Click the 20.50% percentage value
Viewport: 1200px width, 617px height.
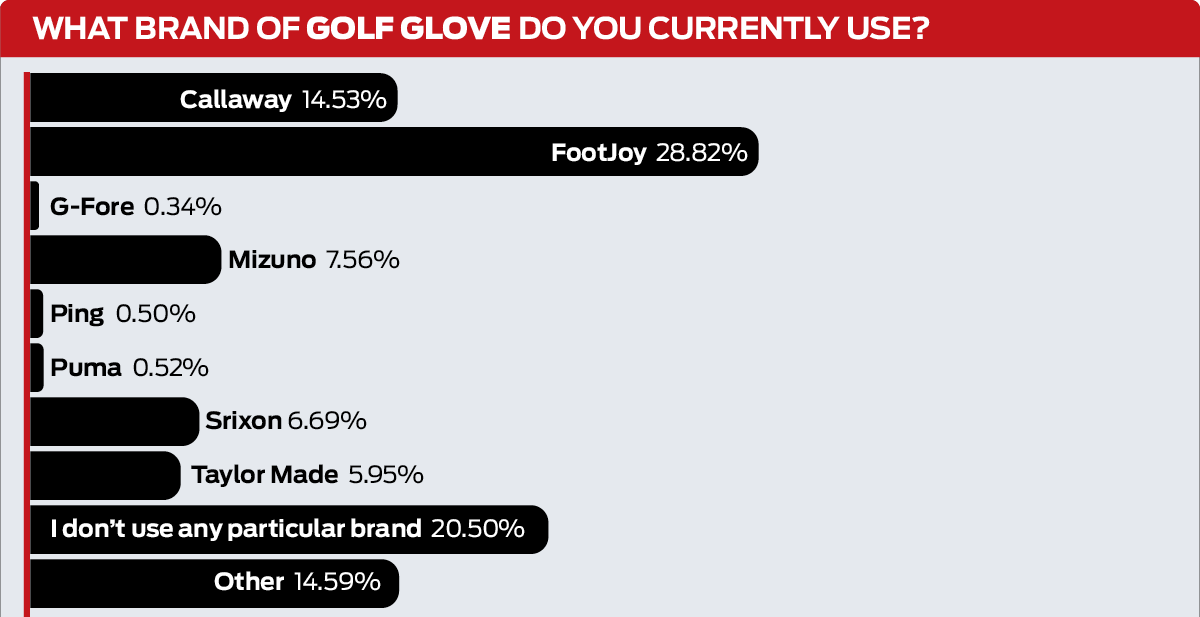click(477, 529)
